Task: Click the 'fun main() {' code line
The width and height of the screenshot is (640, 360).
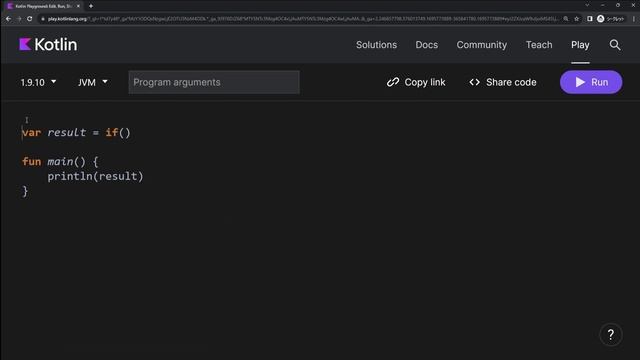Action: pyautogui.click(x=60, y=162)
